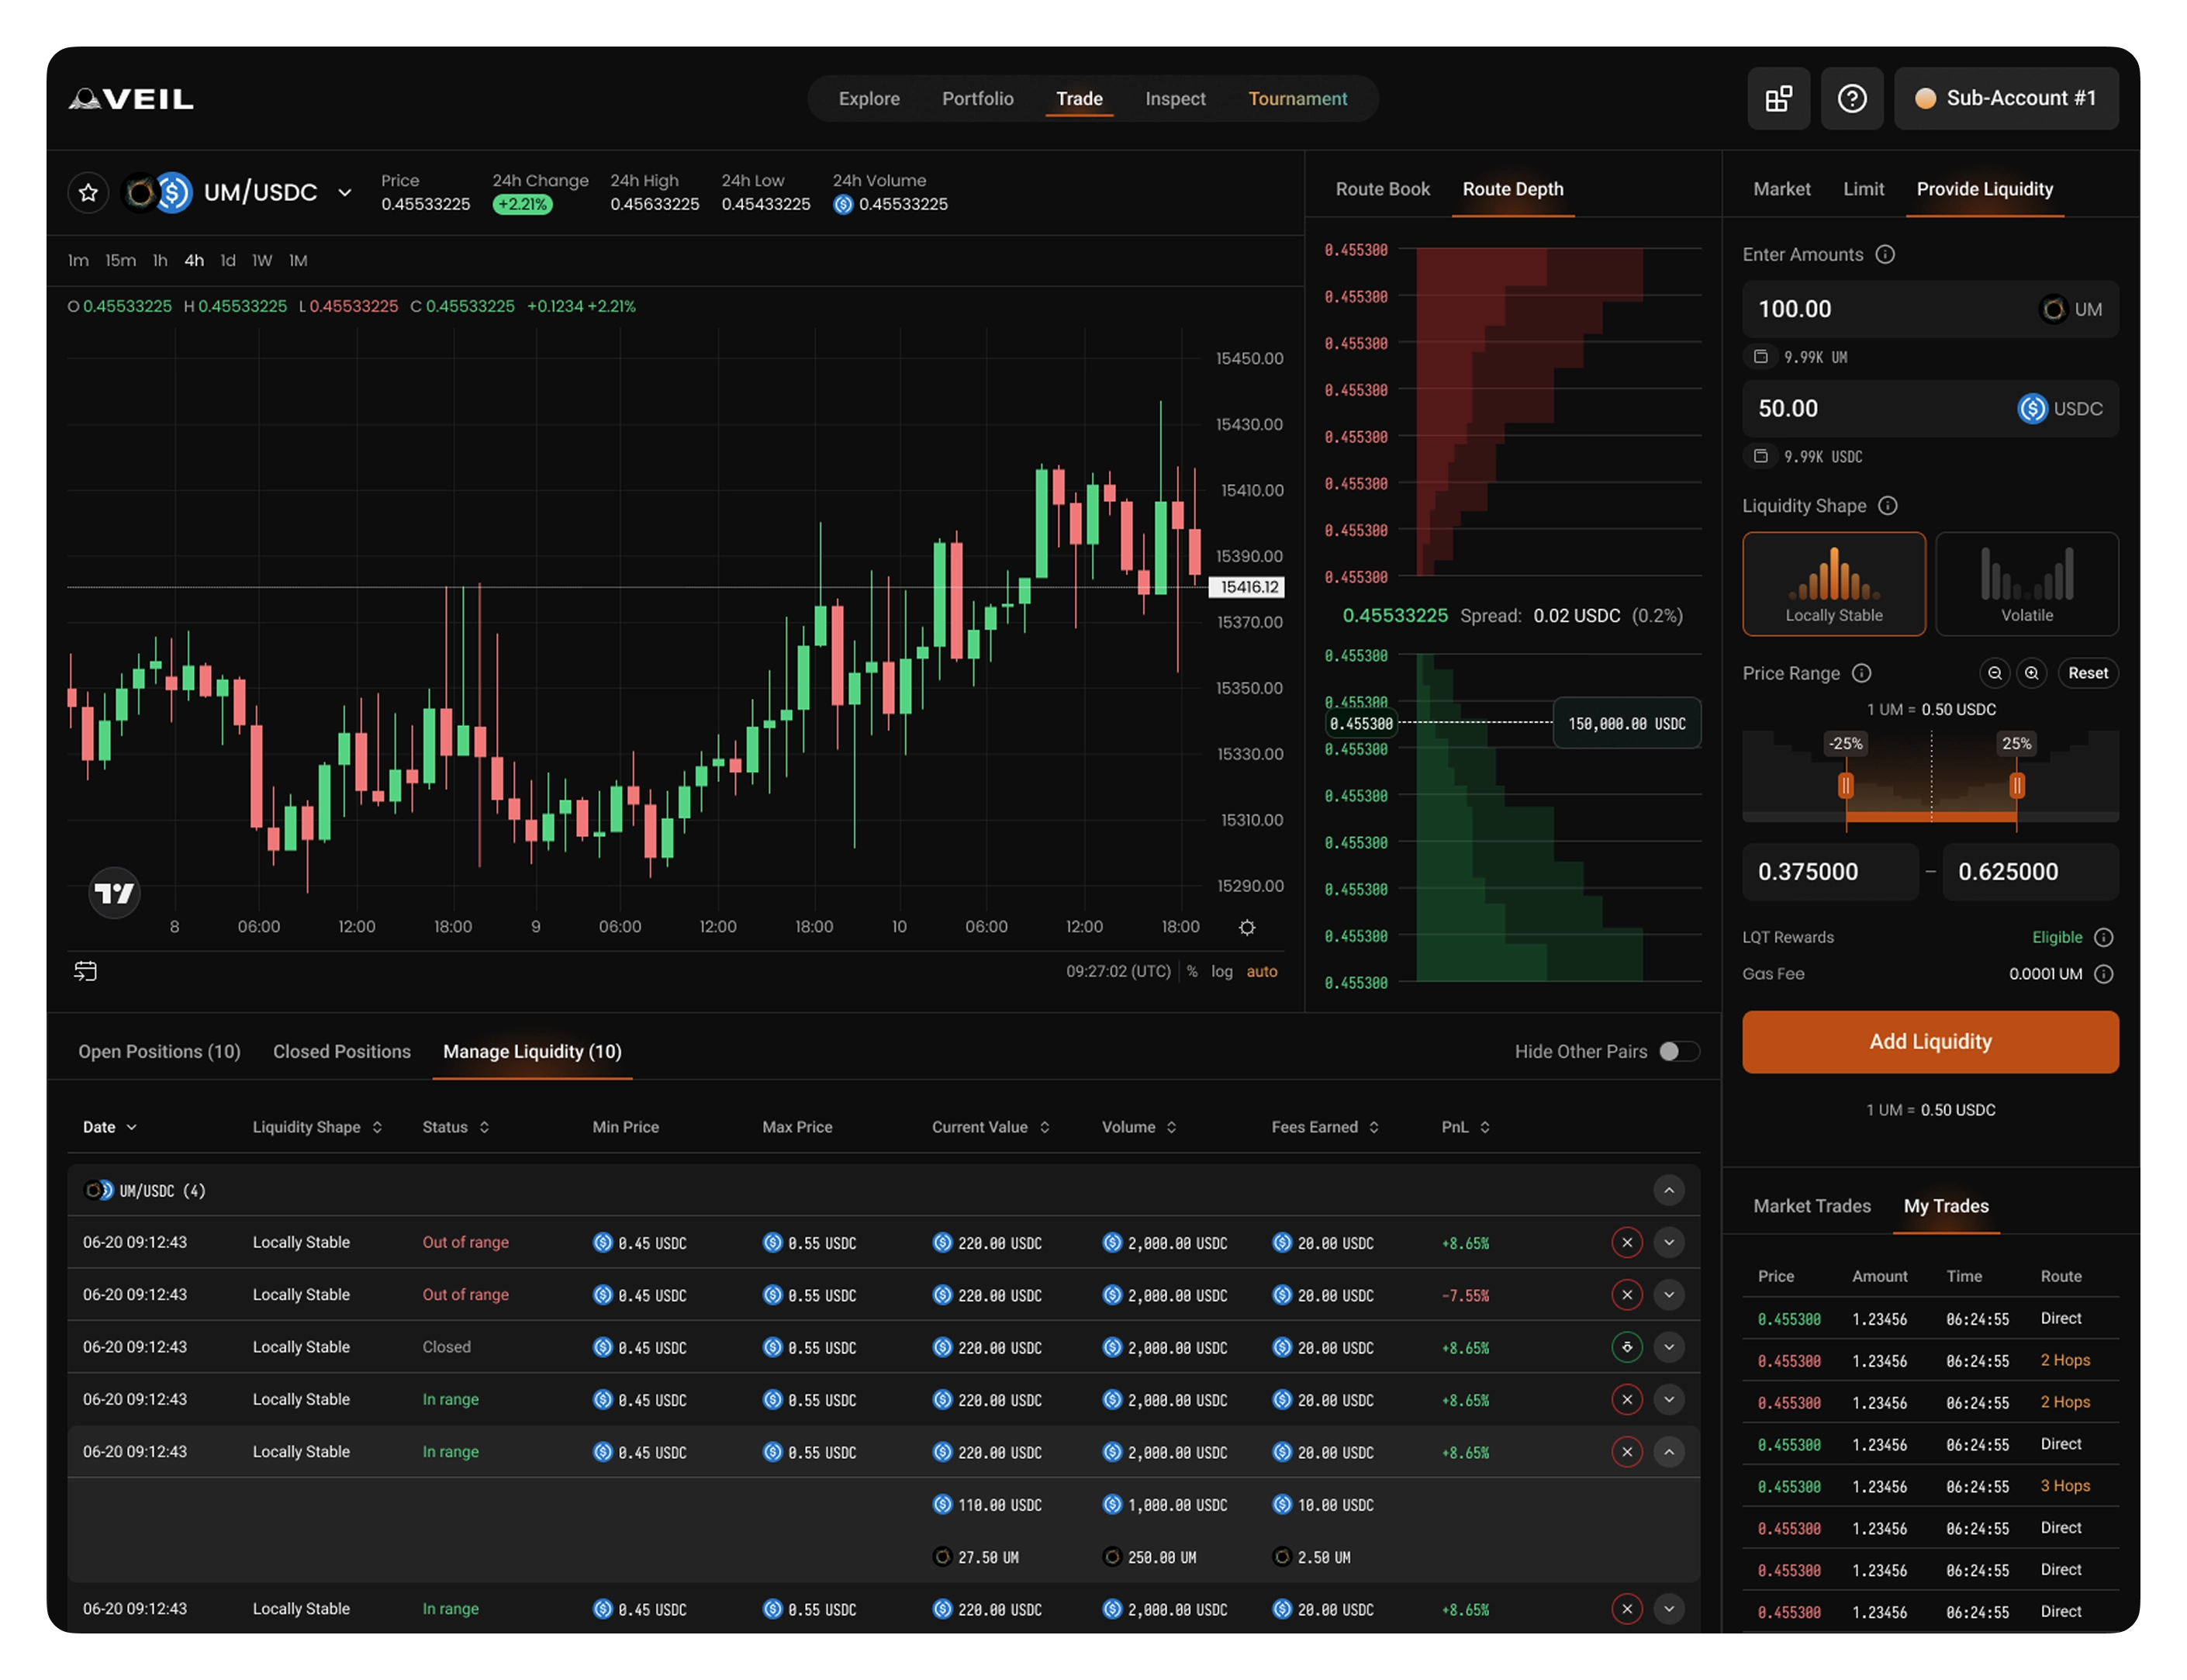Select the 1d chart timeframe
Image resolution: width=2187 pixels, height=1680 pixels.
[228, 260]
